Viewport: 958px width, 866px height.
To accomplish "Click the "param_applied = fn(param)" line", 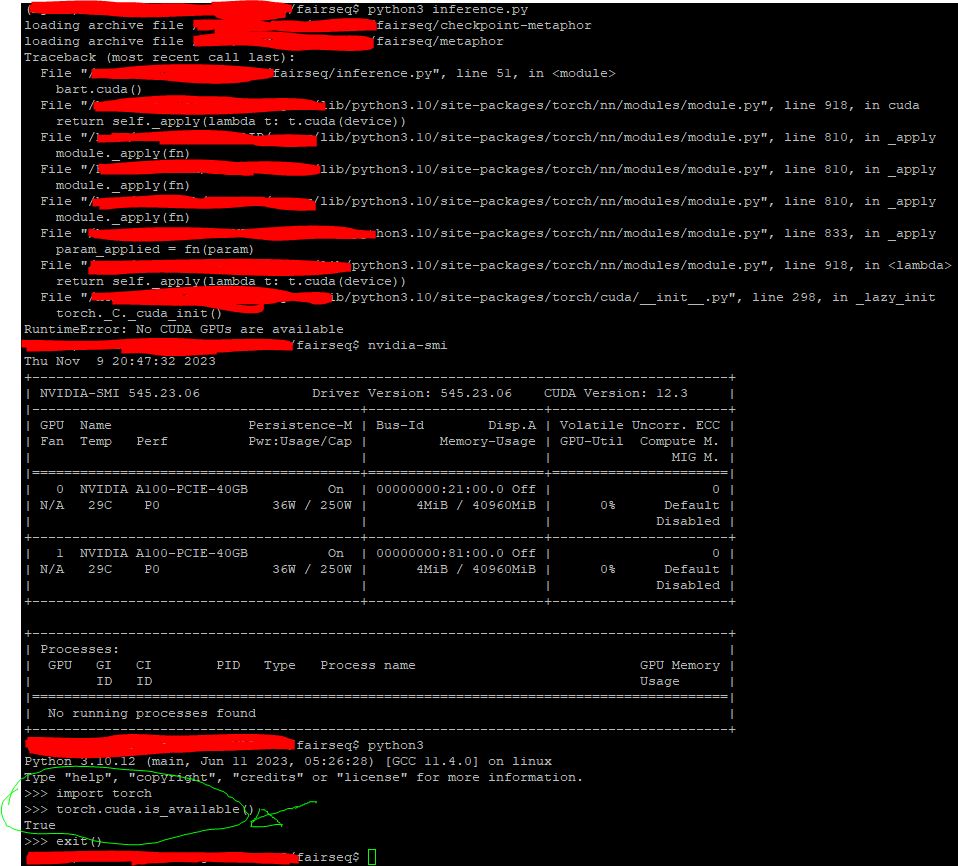I will pos(155,249).
